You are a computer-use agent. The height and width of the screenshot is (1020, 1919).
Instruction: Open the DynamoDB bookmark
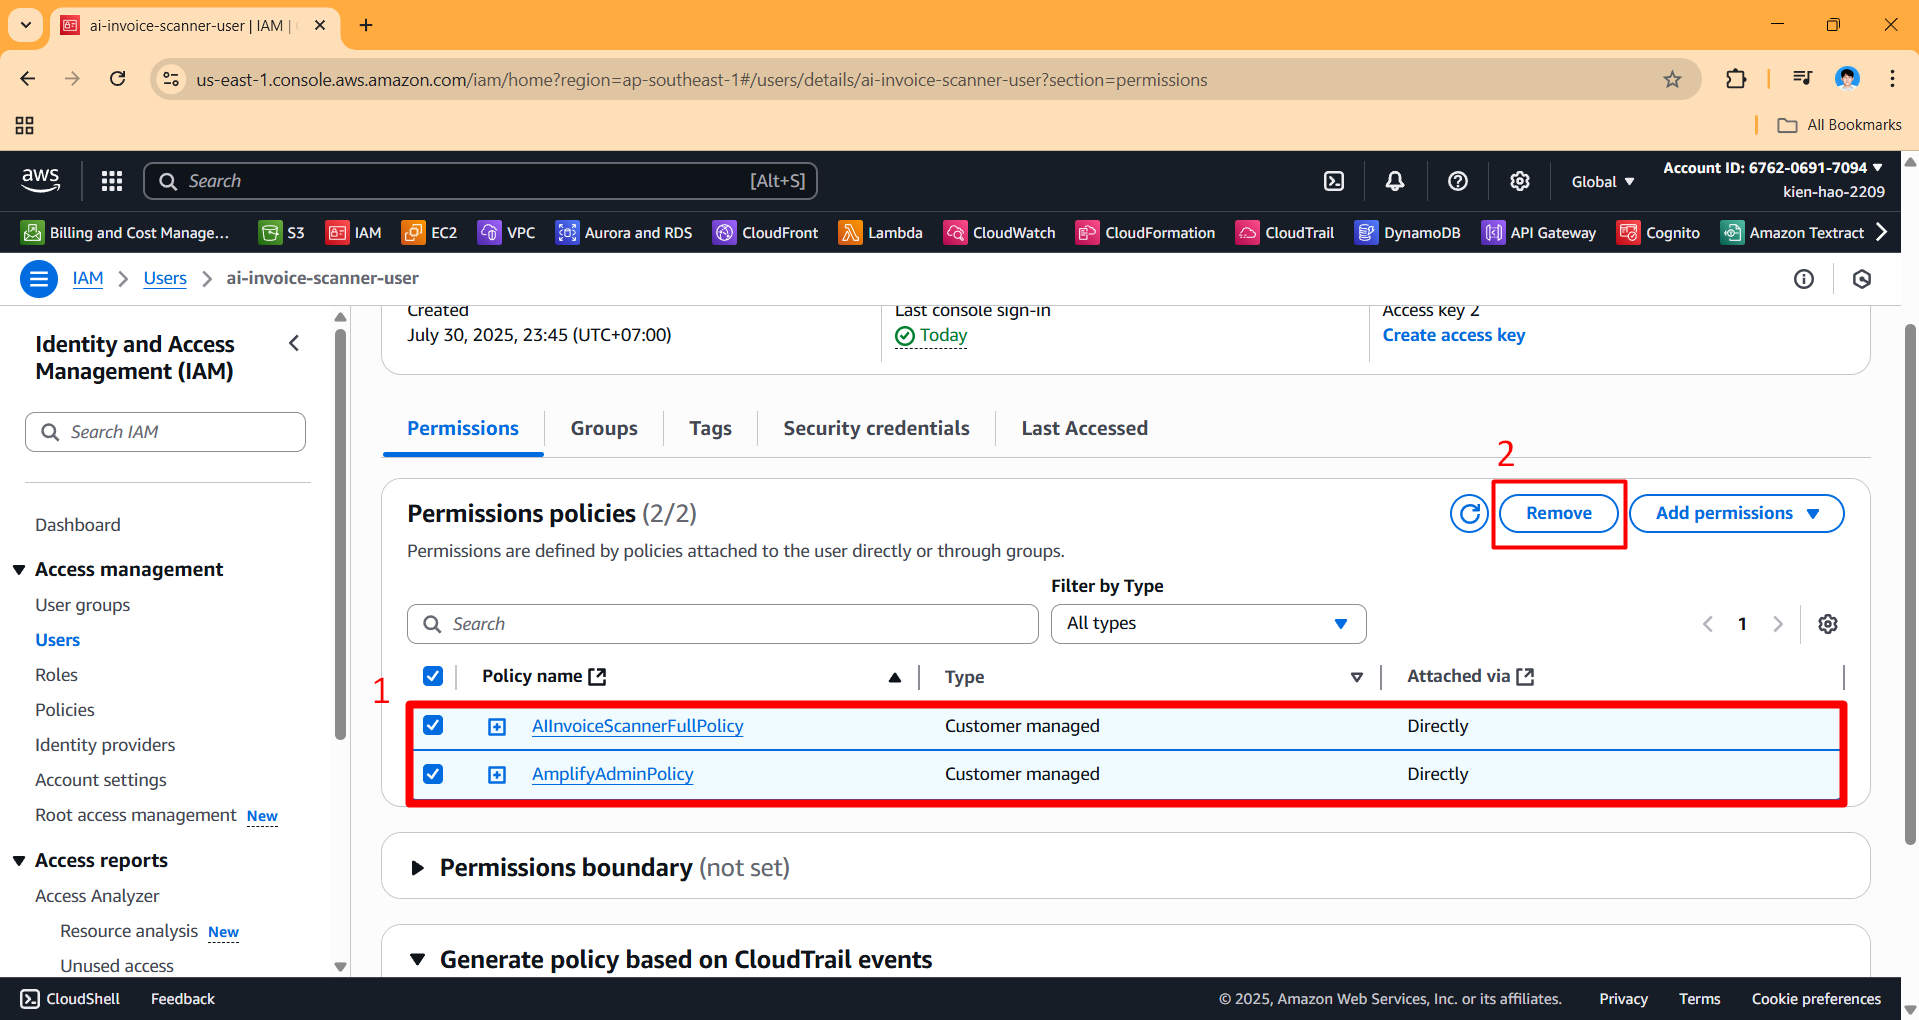1409,232
